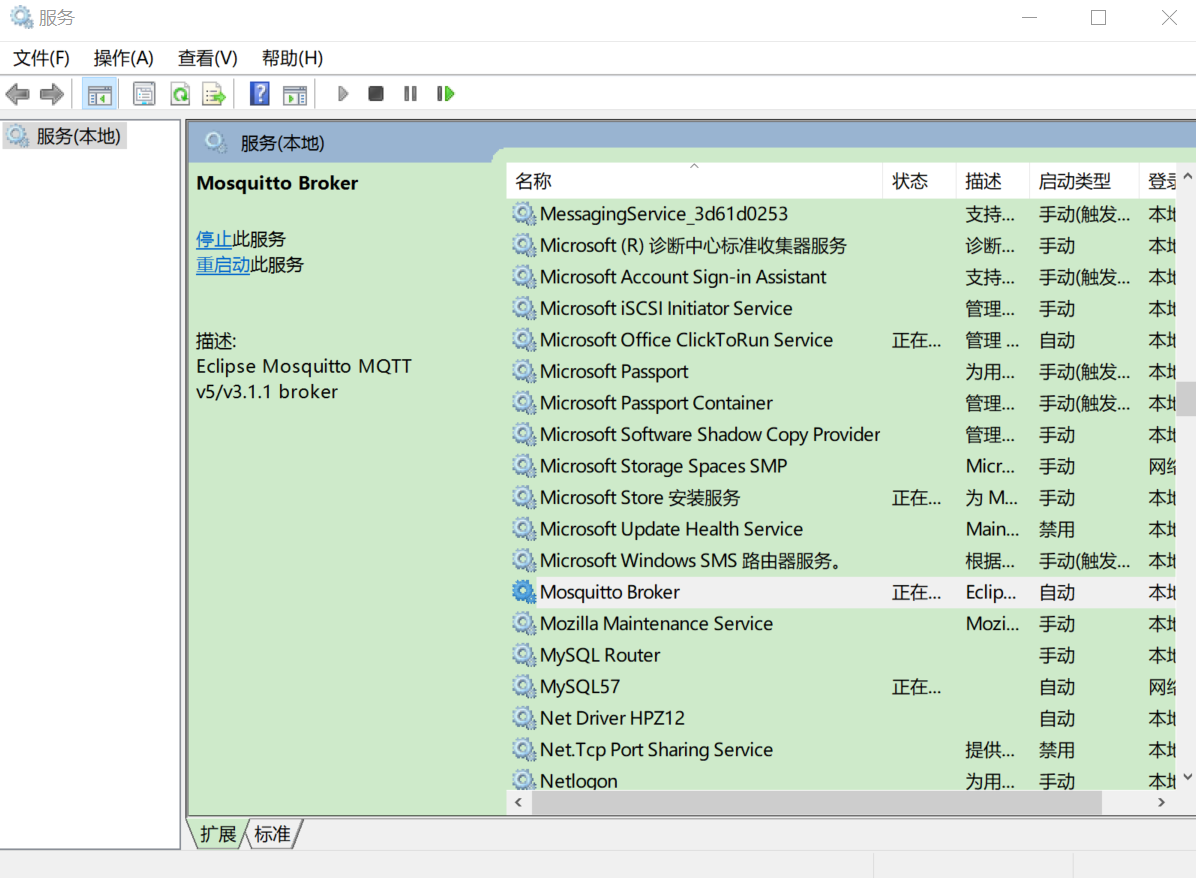Image resolution: width=1196 pixels, height=878 pixels.
Task: Click the Mozi... description cell
Action: [992, 623]
